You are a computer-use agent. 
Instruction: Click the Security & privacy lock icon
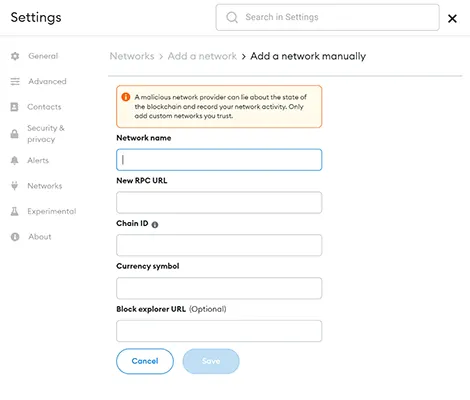14,134
